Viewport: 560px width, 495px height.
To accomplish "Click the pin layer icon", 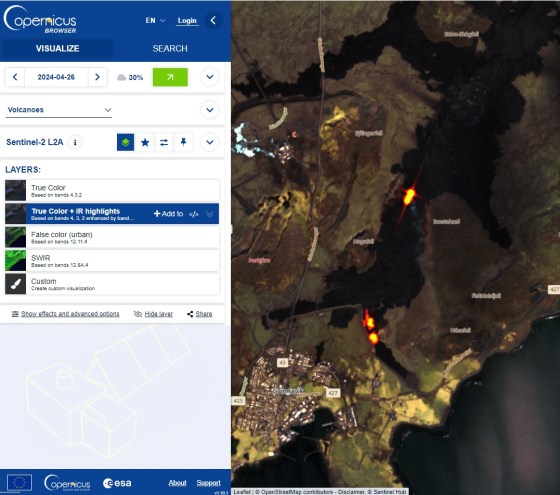I will pos(183,142).
